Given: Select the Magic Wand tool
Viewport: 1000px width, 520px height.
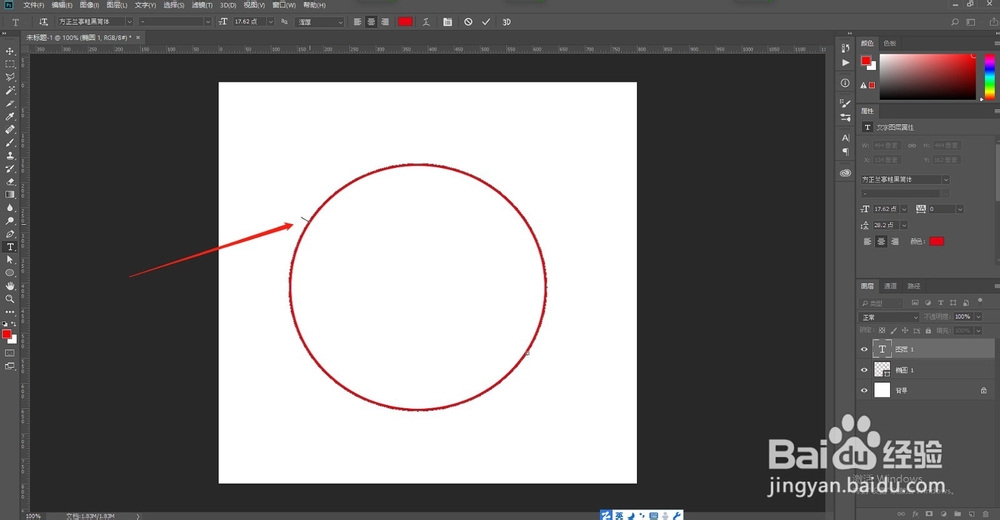Looking at the screenshot, I should pos(10,90).
